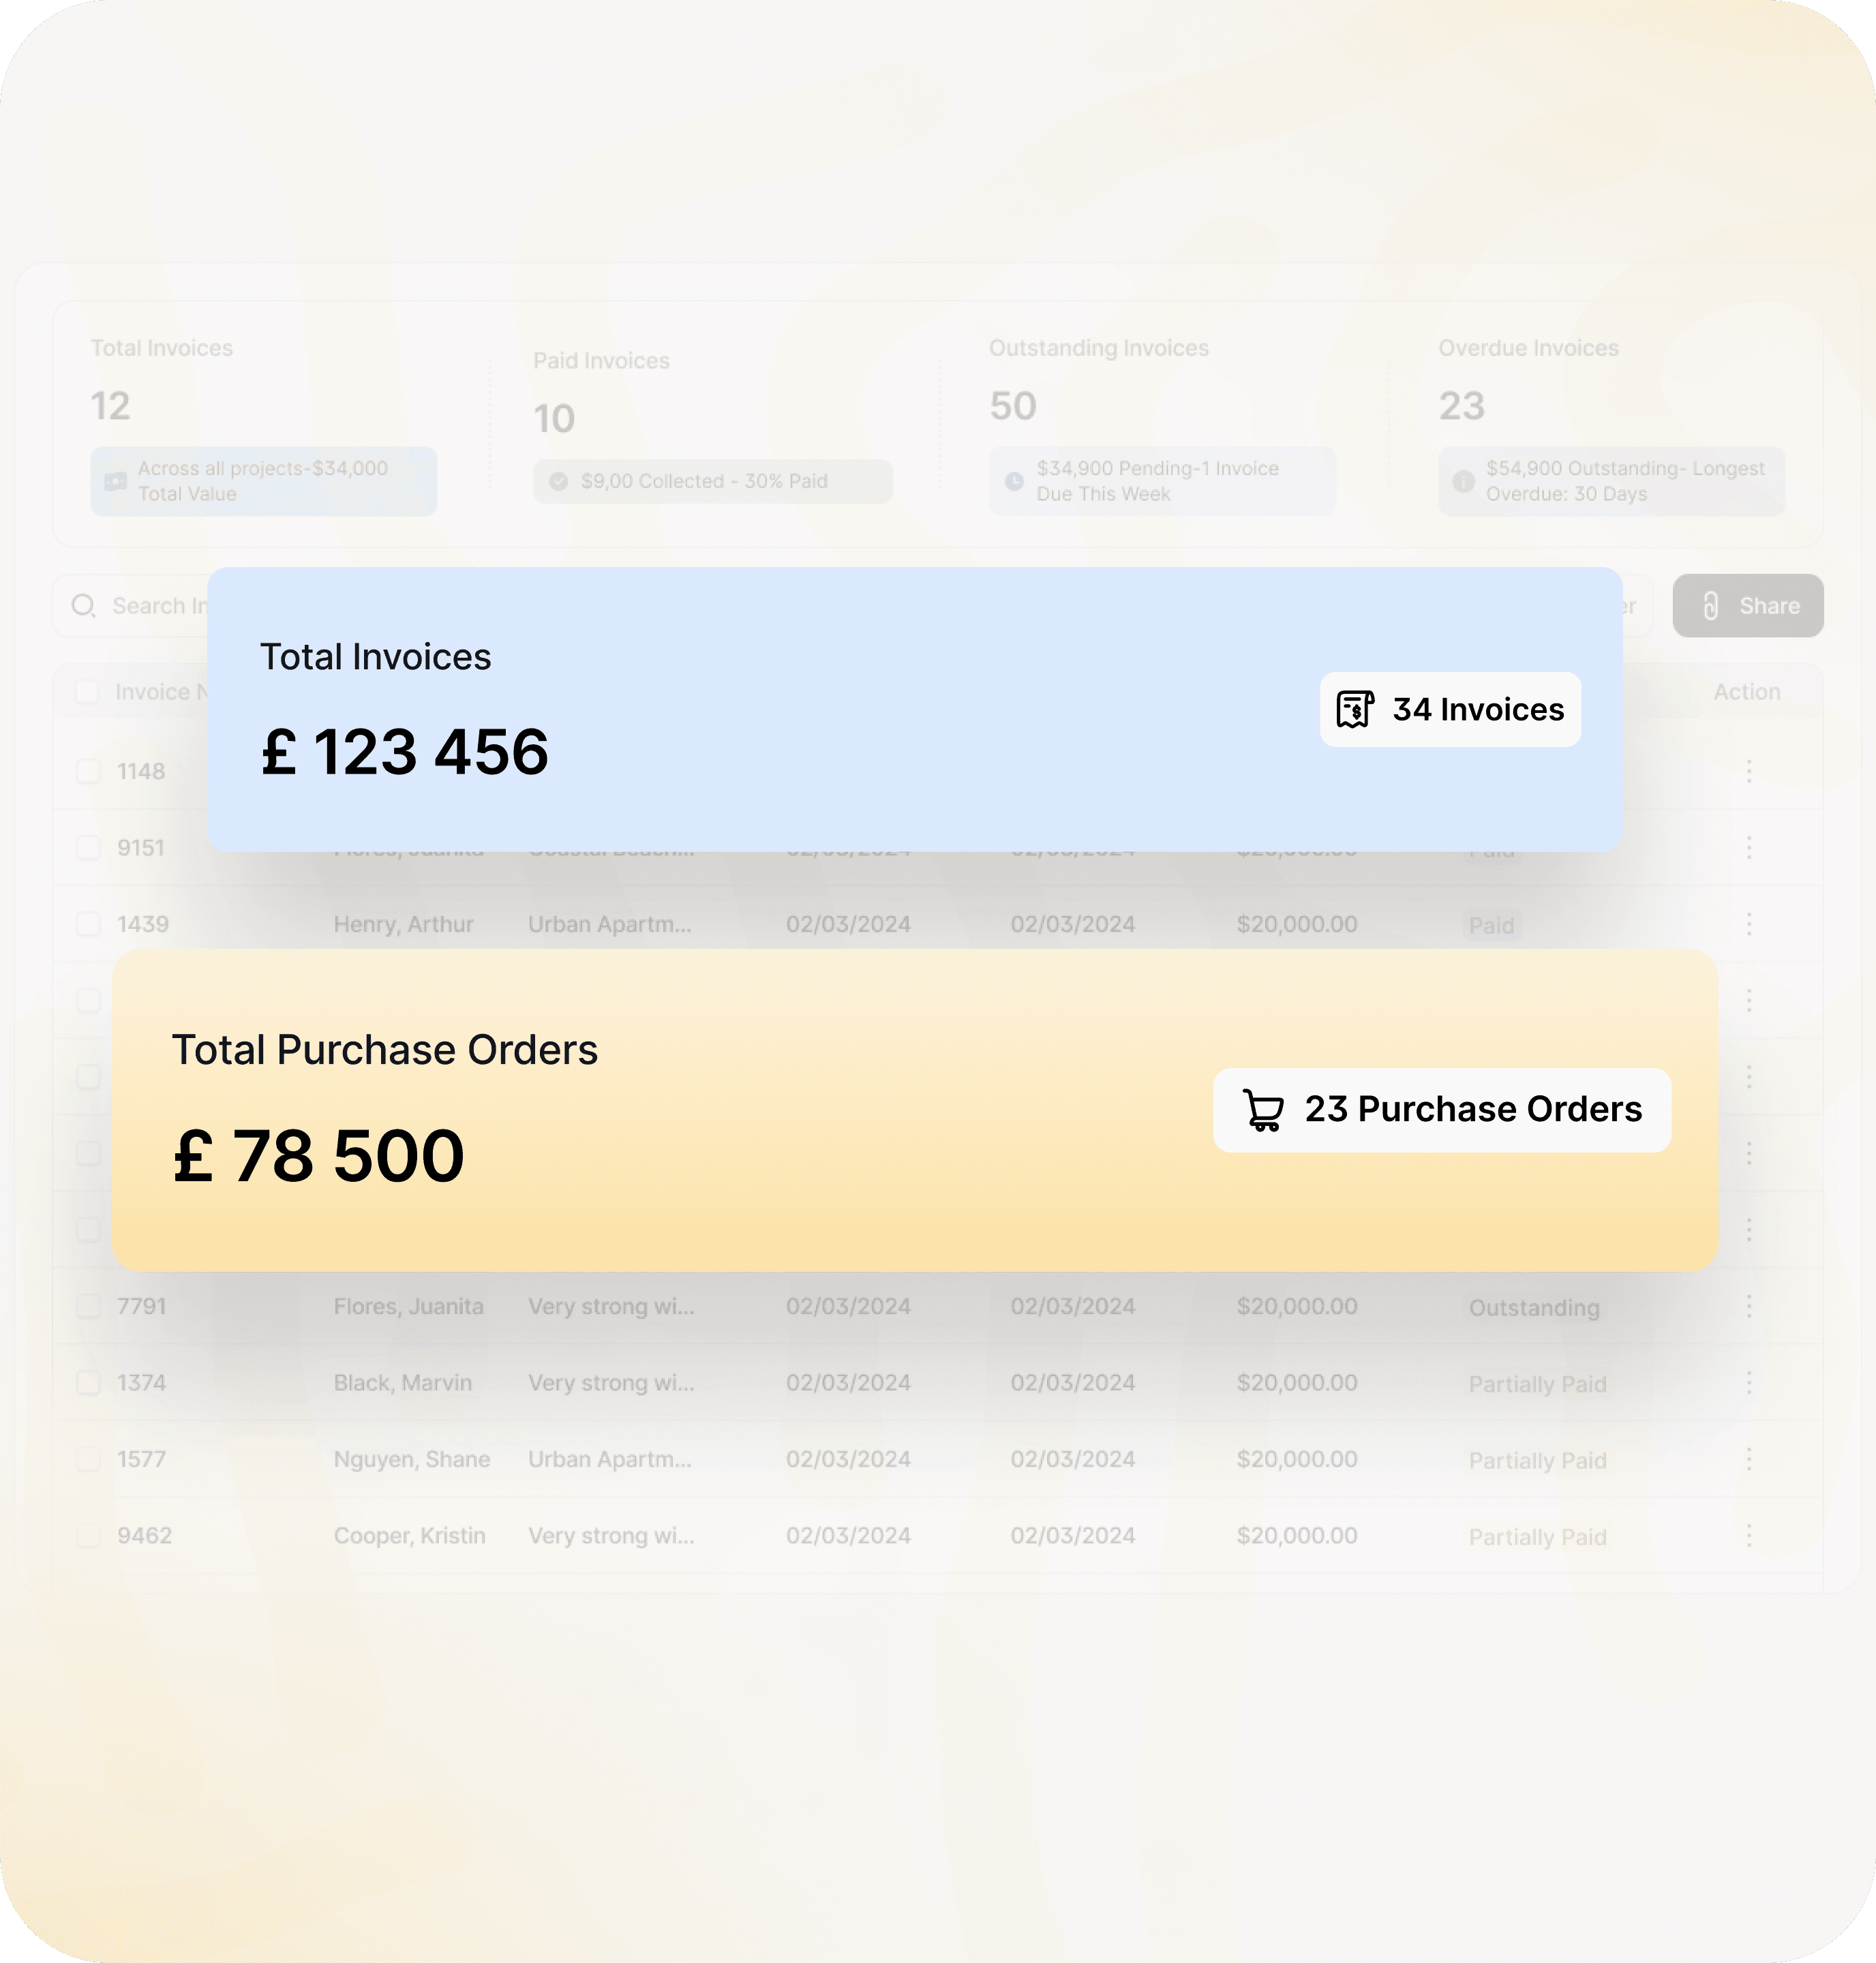The width and height of the screenshot is (1876, 1963).
Task: Open the action menu for invoice 1577
Action: (x=1749, y=1459)
